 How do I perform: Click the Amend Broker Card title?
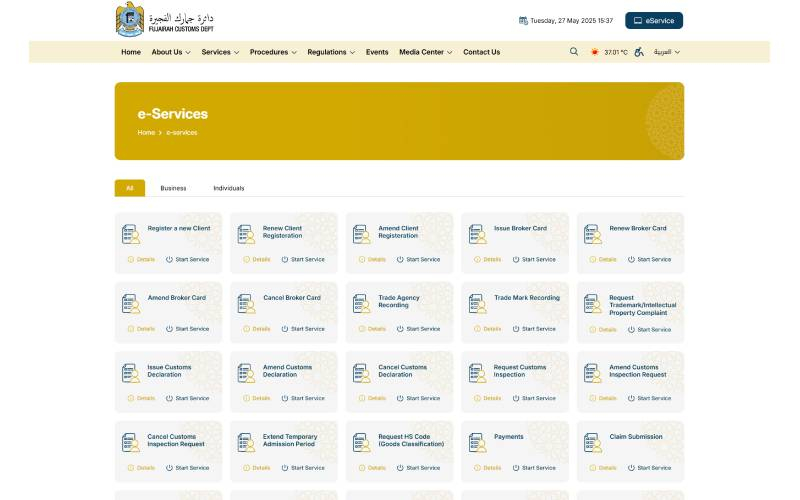[x=177, y=297]
